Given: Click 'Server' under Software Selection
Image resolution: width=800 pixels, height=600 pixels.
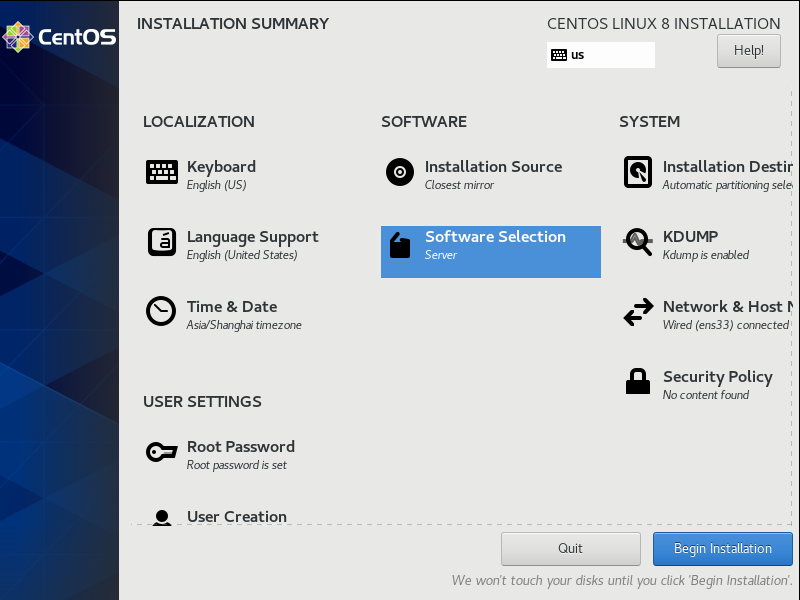Looking at the screenshot, I should point(441,255).
